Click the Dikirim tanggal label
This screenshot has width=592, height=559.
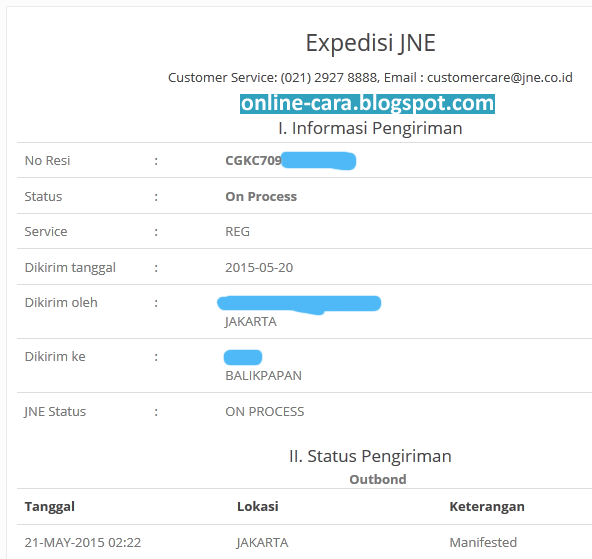pyautogui.click(x=70, y=268)
